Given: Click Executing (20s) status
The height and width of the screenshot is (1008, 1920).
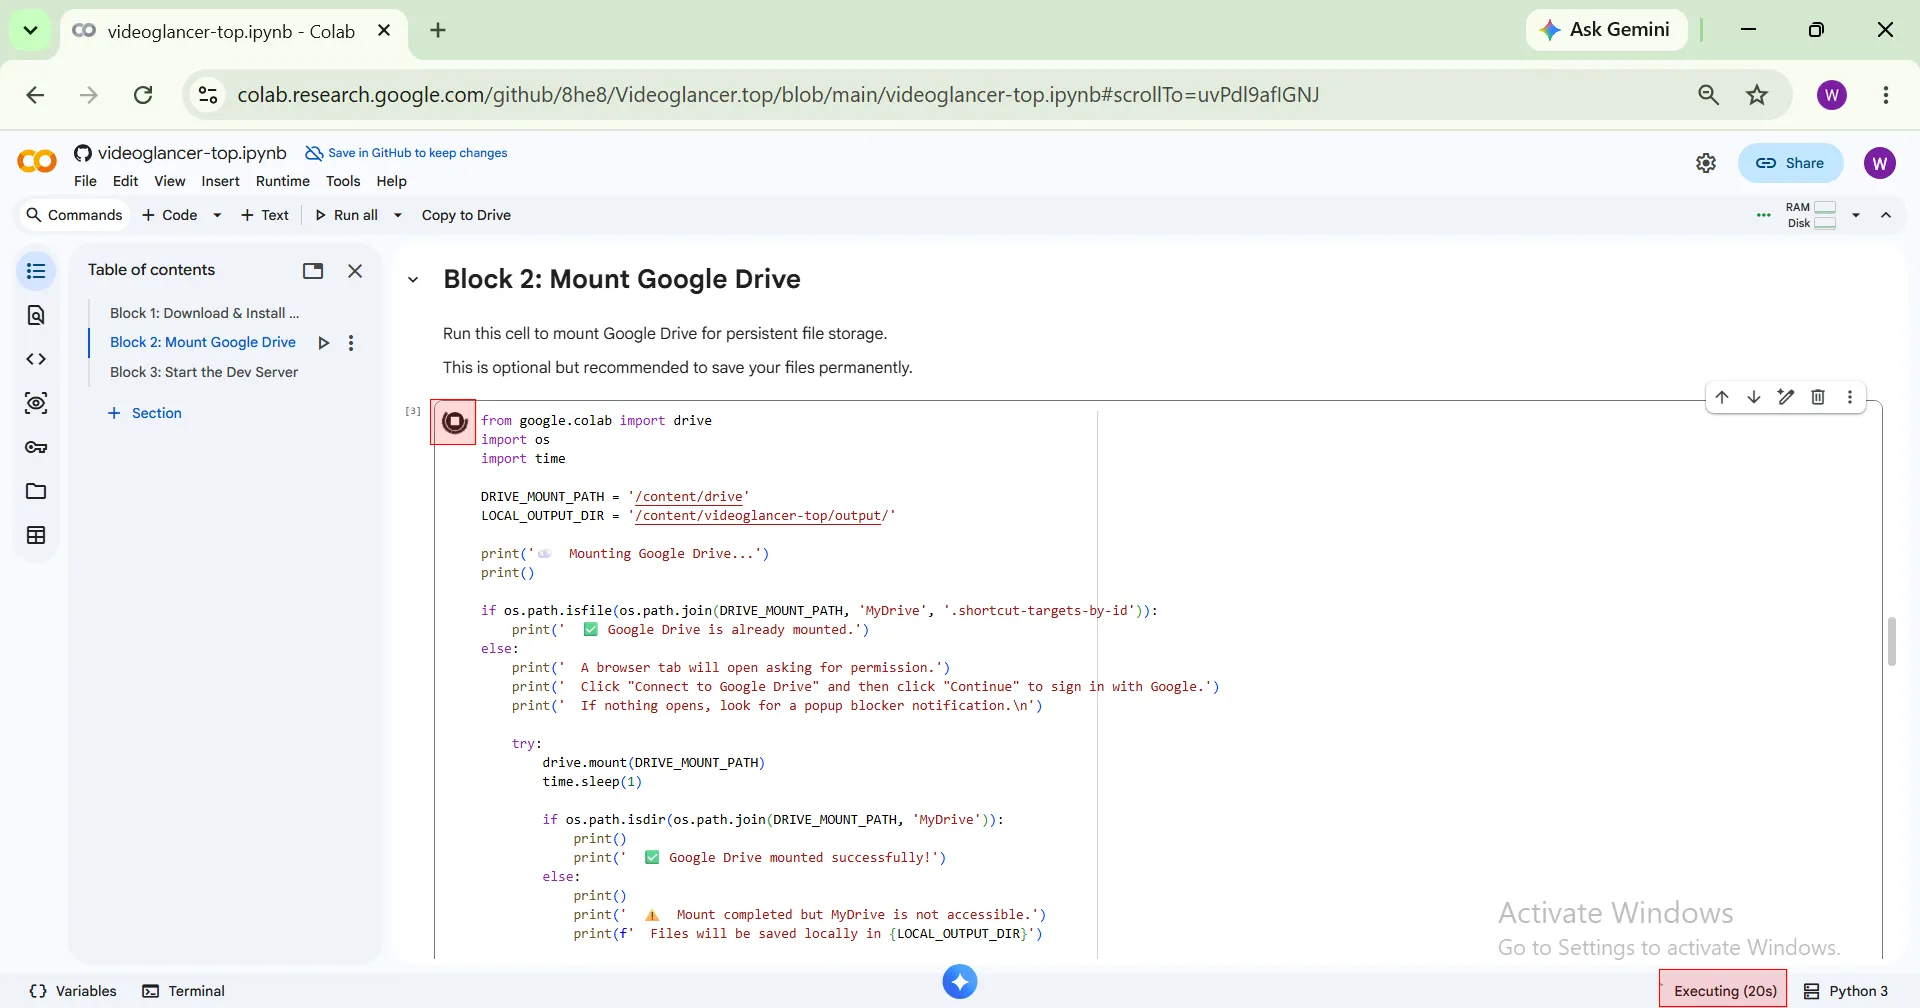Looking at the screenshot, I should 1724,990.
